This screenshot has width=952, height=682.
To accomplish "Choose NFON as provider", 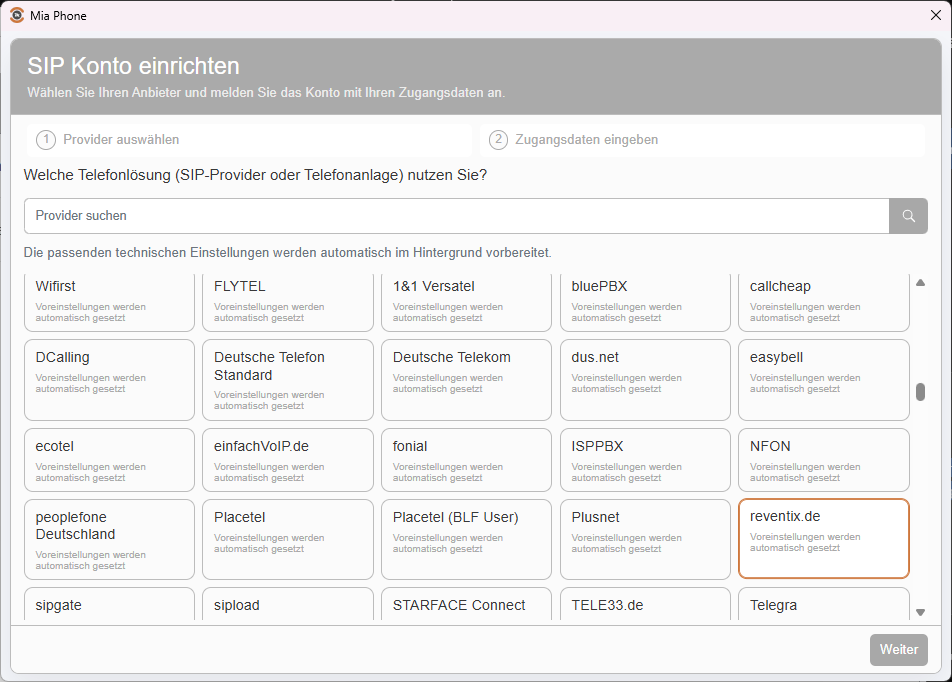I will 824,460.
